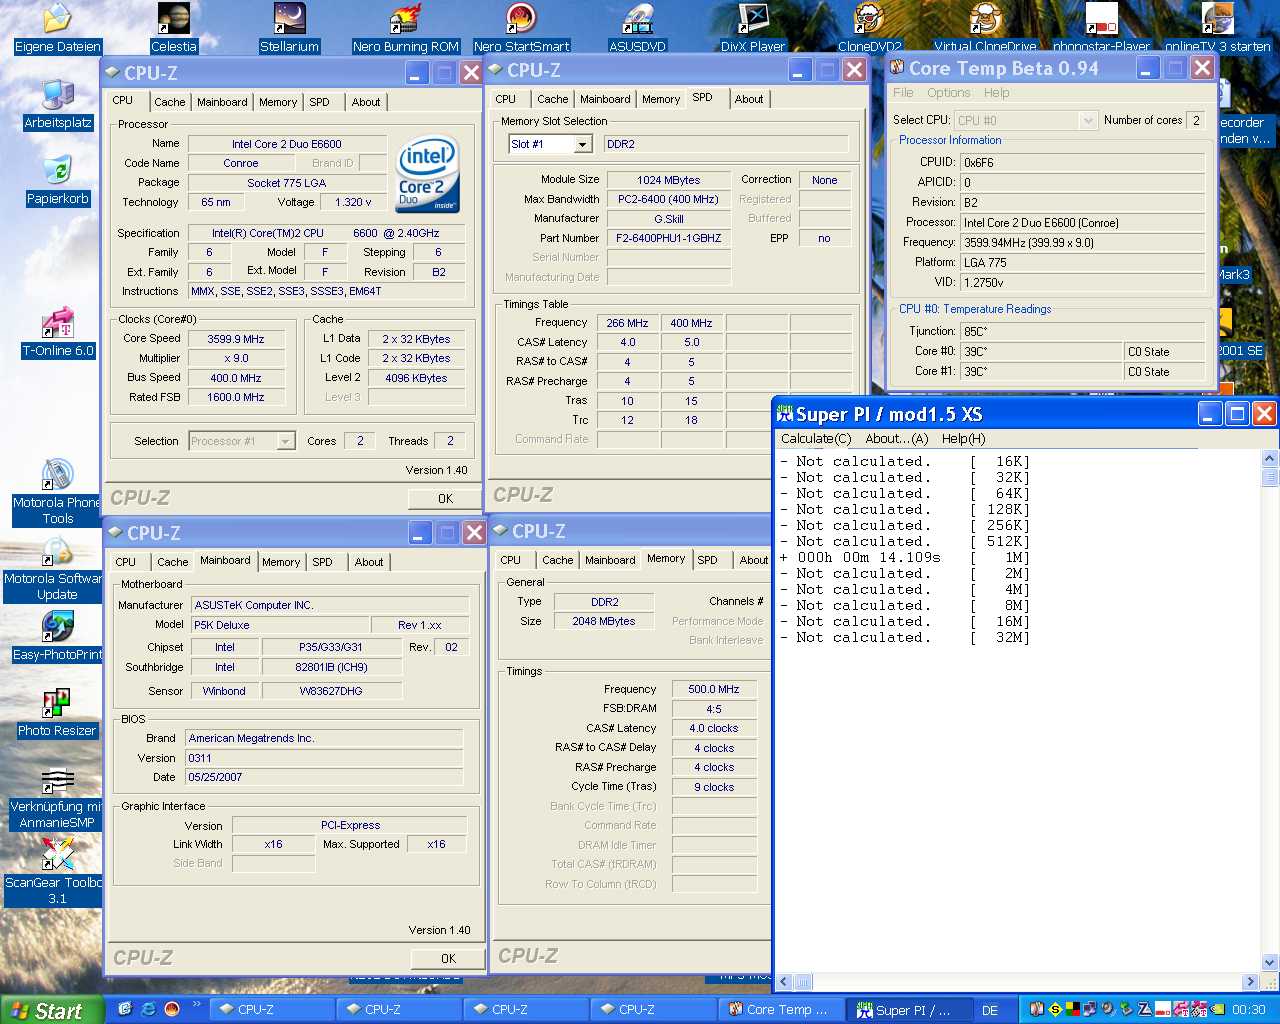
Task: Select Mainboard tab in CPU-Z memory-timings window
Action: point(610,560)
